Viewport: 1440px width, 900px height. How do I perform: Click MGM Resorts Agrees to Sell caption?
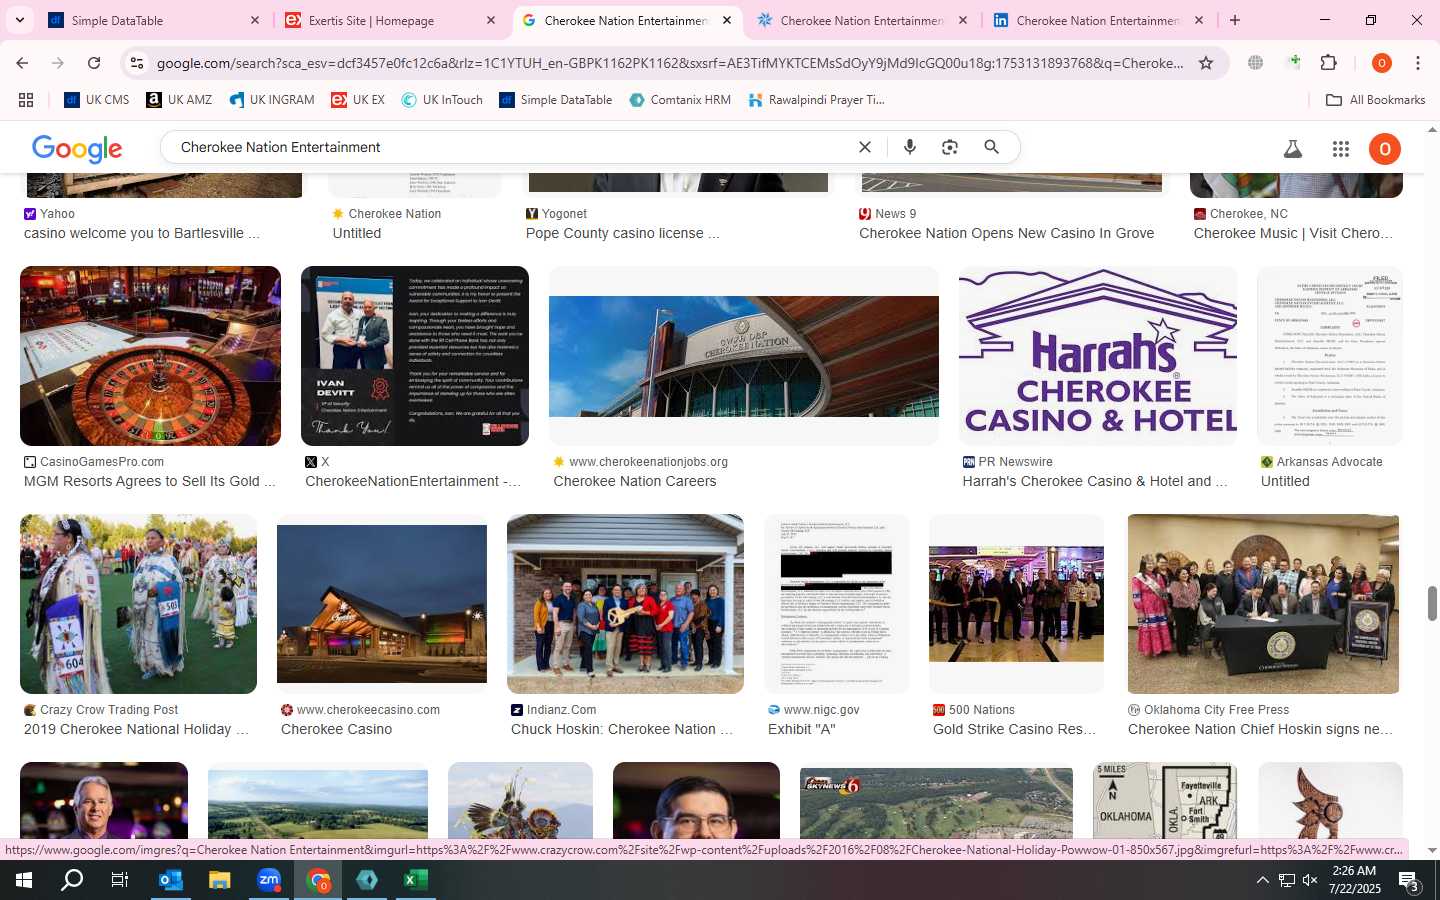coord(150,481)
